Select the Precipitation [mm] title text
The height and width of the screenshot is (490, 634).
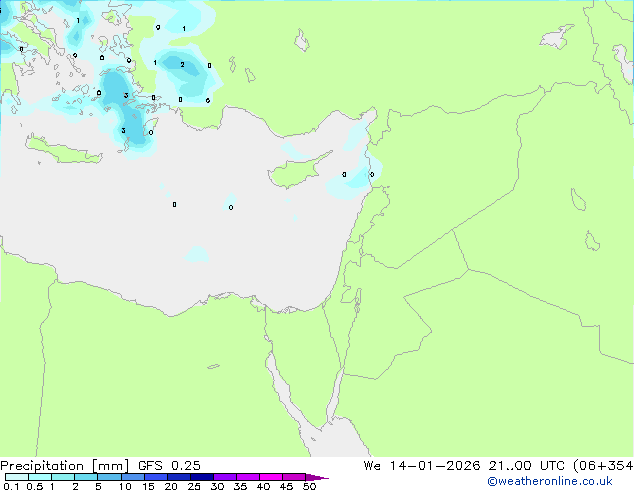[65, 466]
